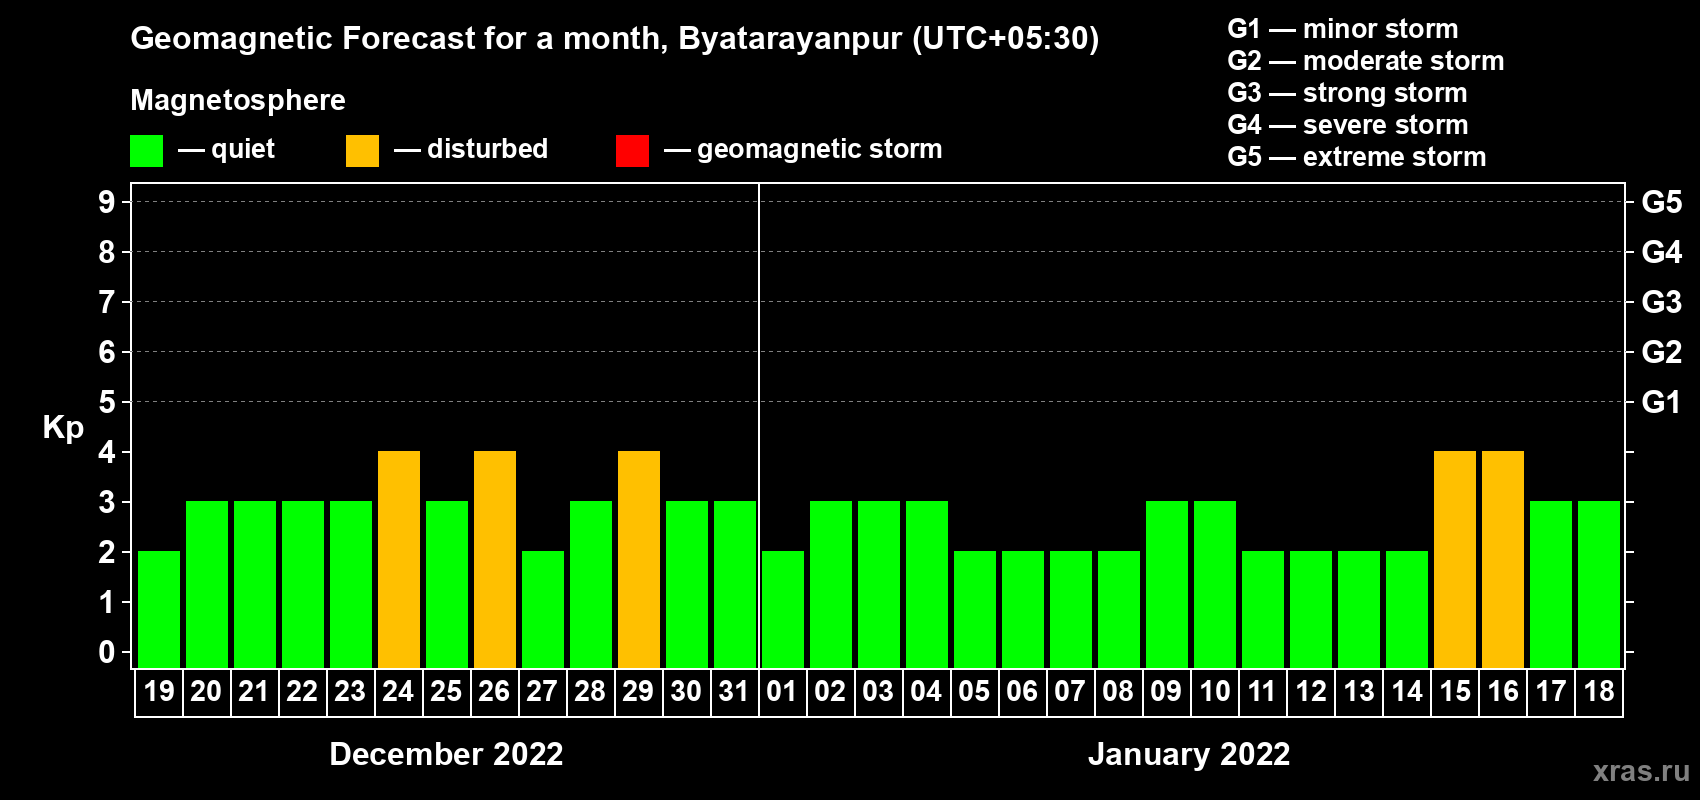Click the date label 27
The height and width of the screenshot is (800, 1700).
click(x=542, y=691)
